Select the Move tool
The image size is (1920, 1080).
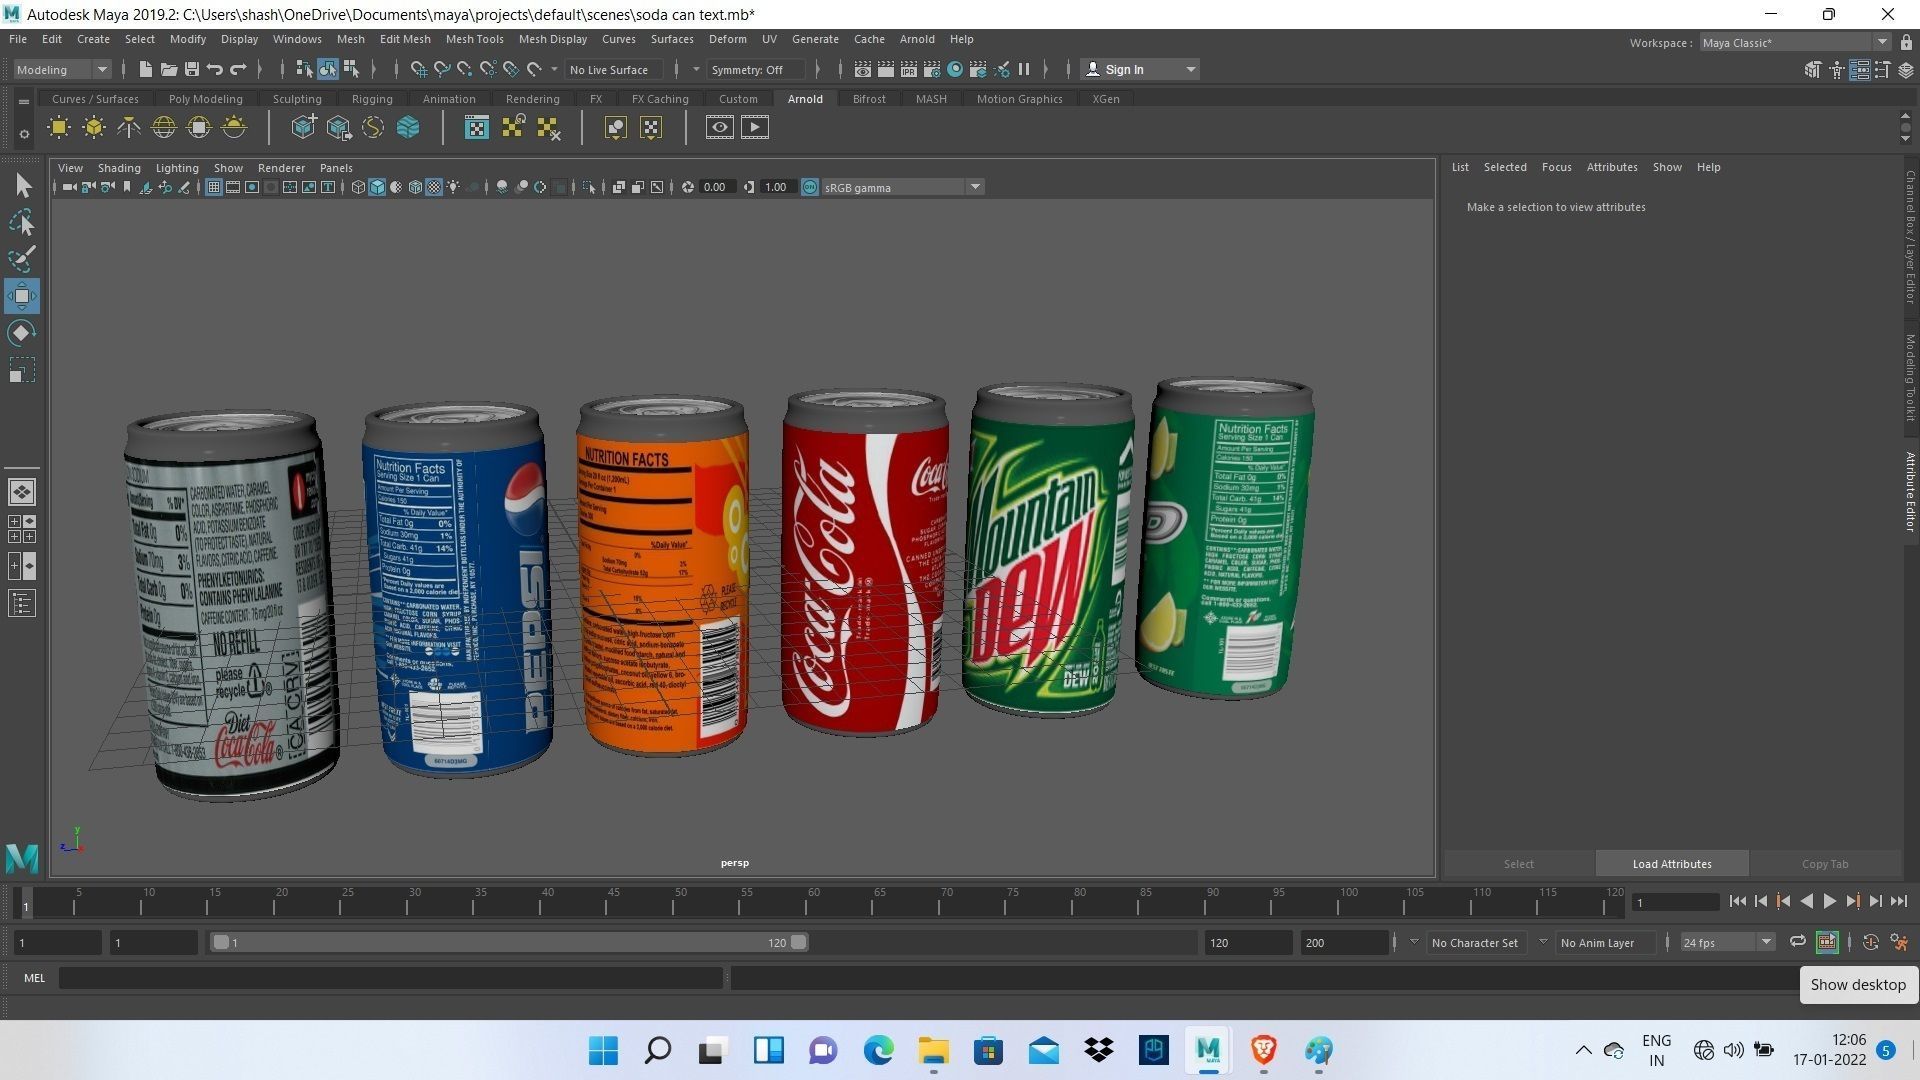click(x=22, y=296)
